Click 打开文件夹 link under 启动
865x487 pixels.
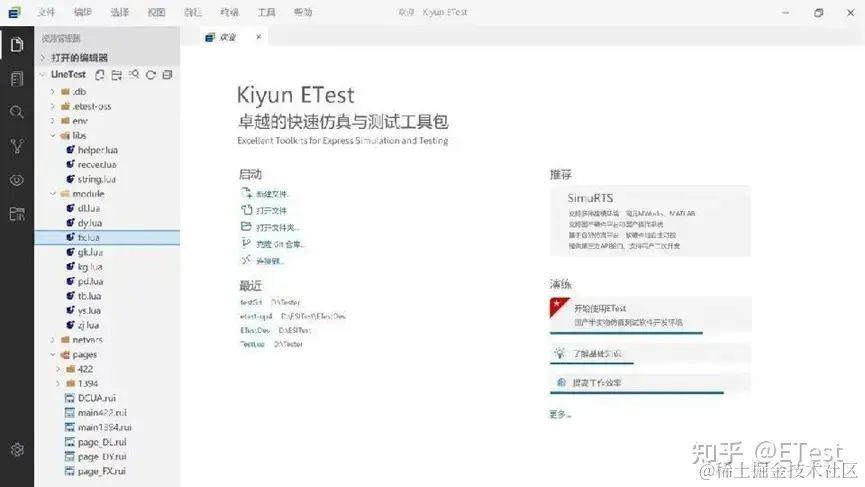[x=278, y=228]
